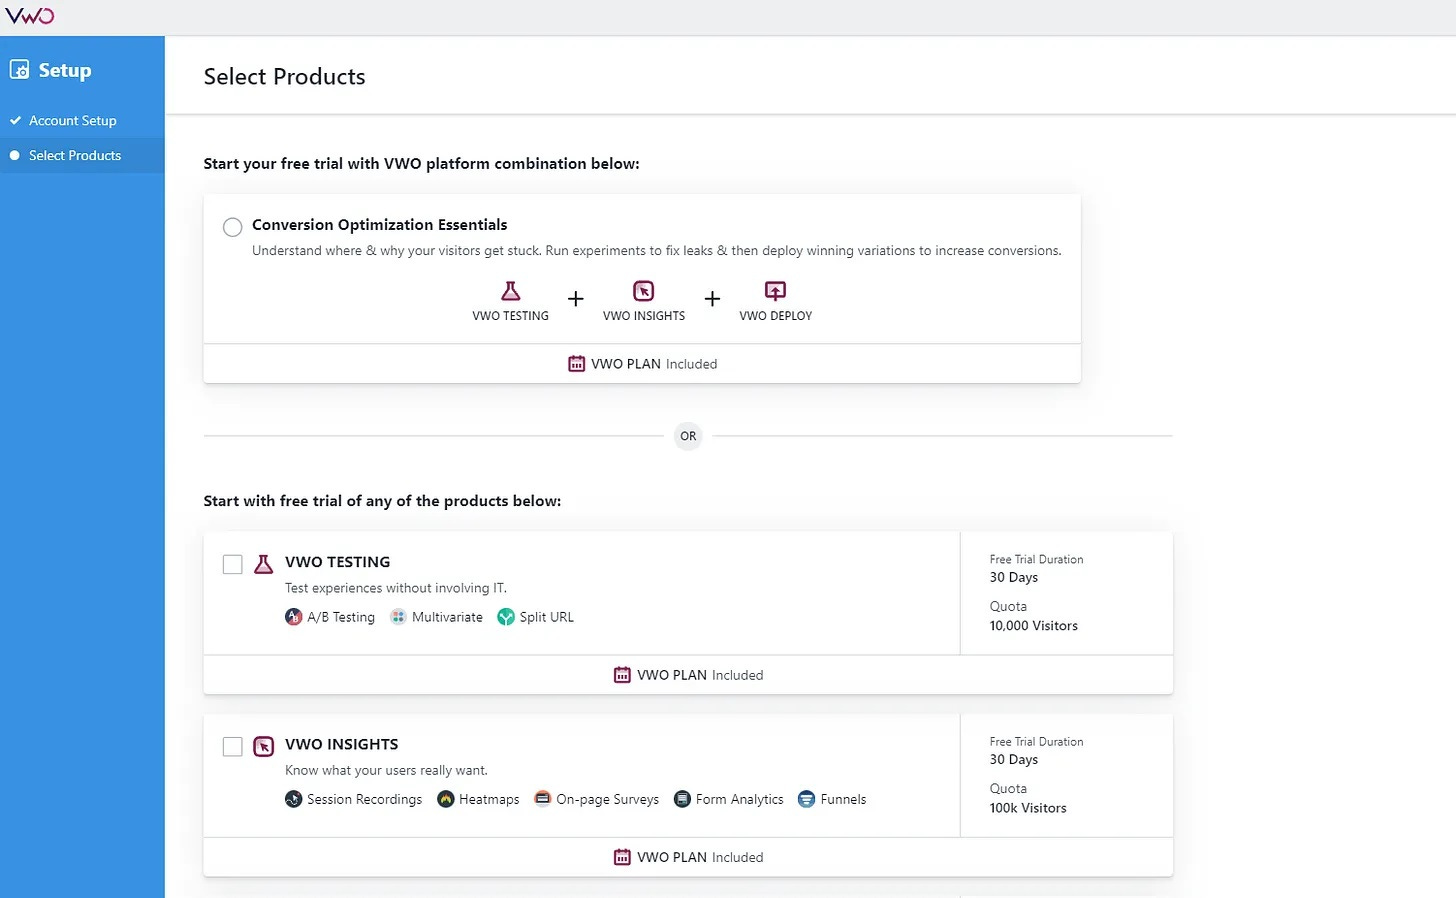This screenshot has width=1456, height=898.
Task: Click the VWO logo in the header
Action: (x=30, y=16)
